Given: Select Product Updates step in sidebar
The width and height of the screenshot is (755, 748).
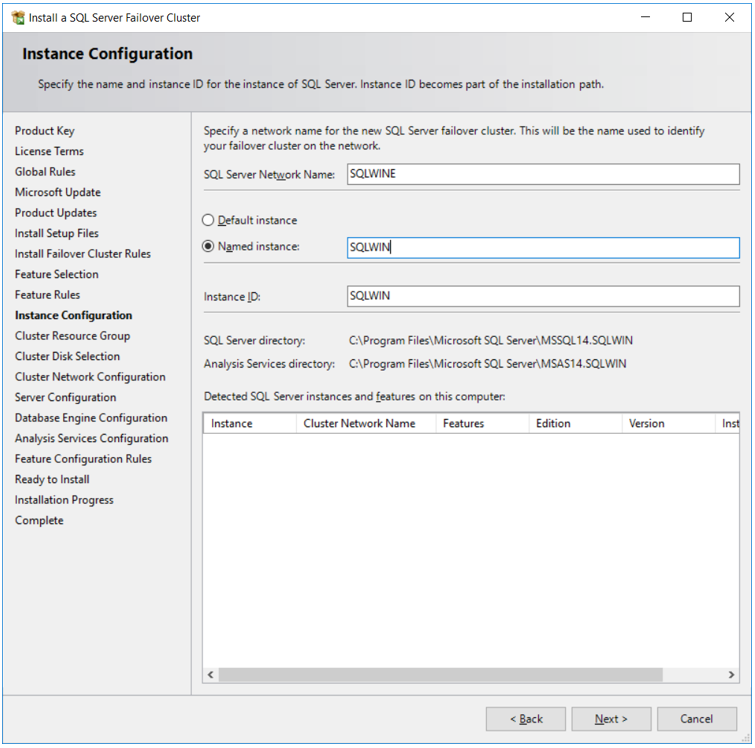Looking at the screenshot, I should click(56, 213).
